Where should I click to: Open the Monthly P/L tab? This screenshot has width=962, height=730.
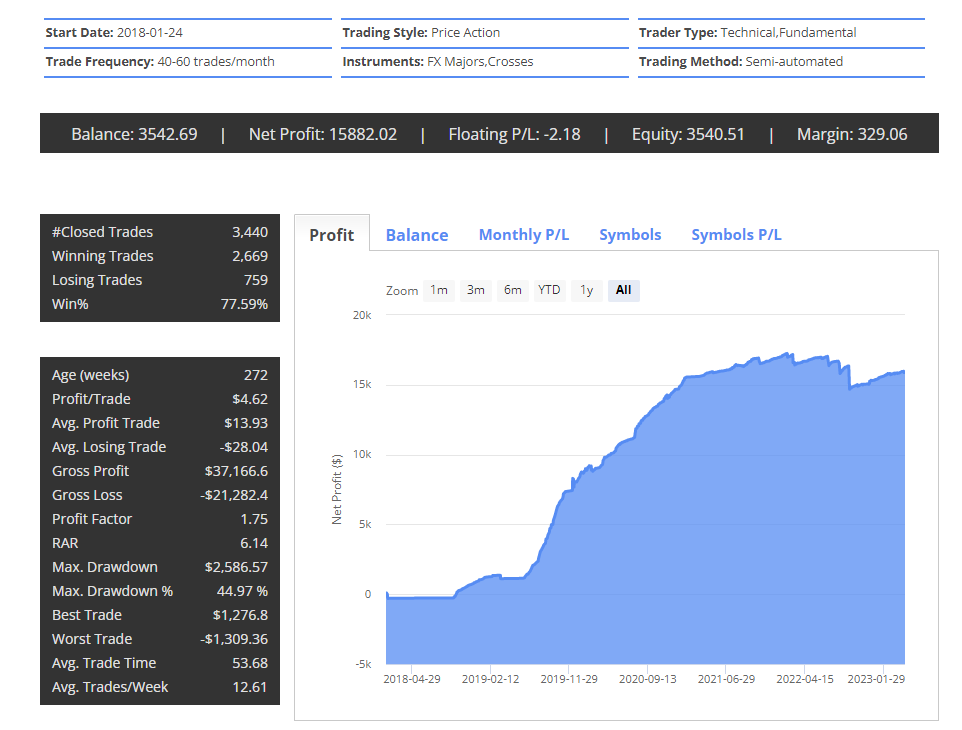tap(524, 234)
